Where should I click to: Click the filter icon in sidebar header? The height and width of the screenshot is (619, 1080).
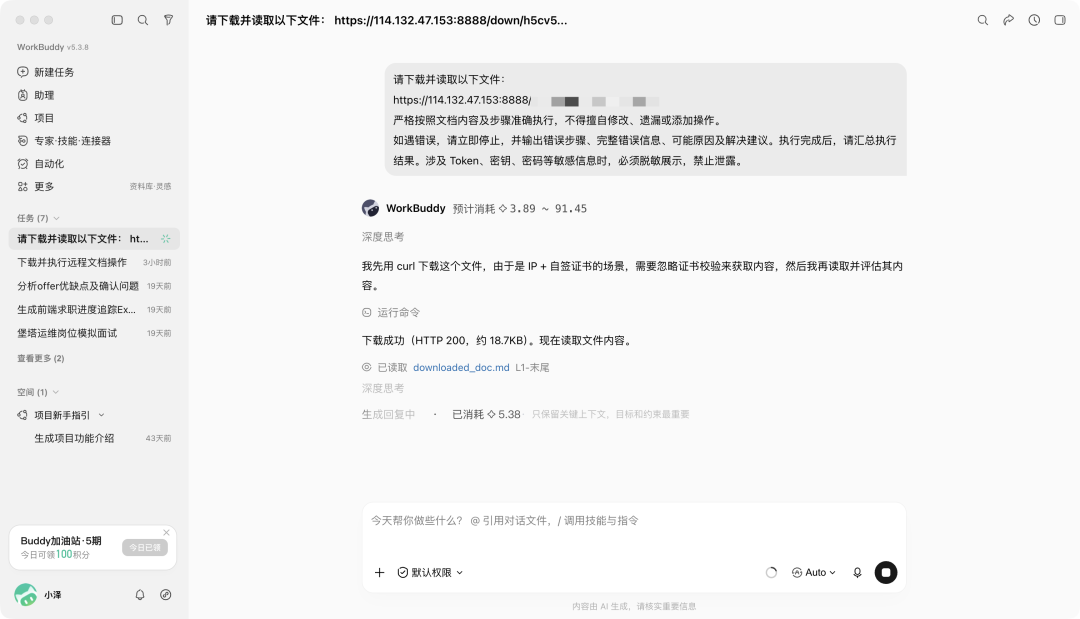(x=168, y=20)
